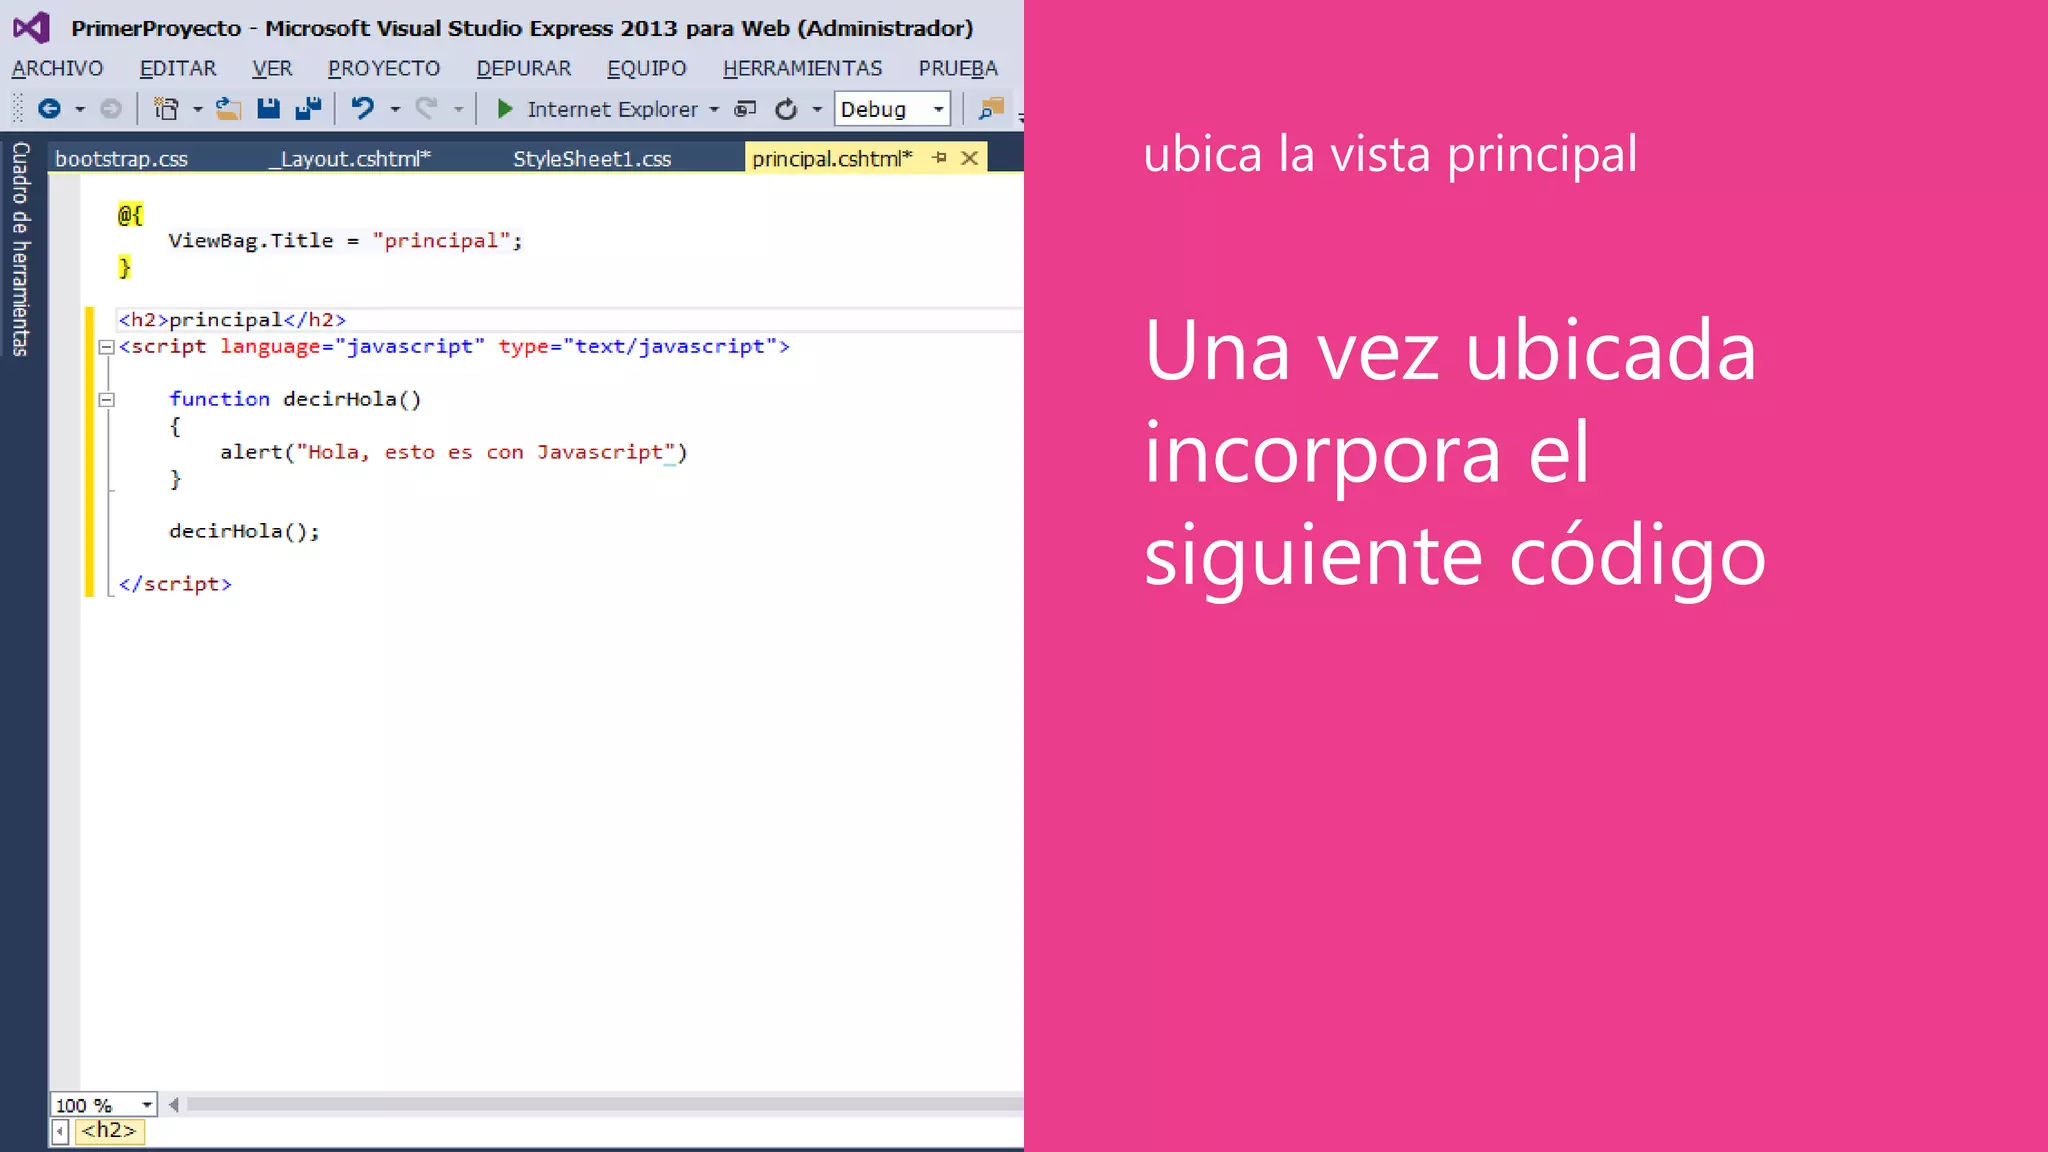Open the Redo history dropdown
This screenshot has height=1152, width=2048.
(458, 109)
